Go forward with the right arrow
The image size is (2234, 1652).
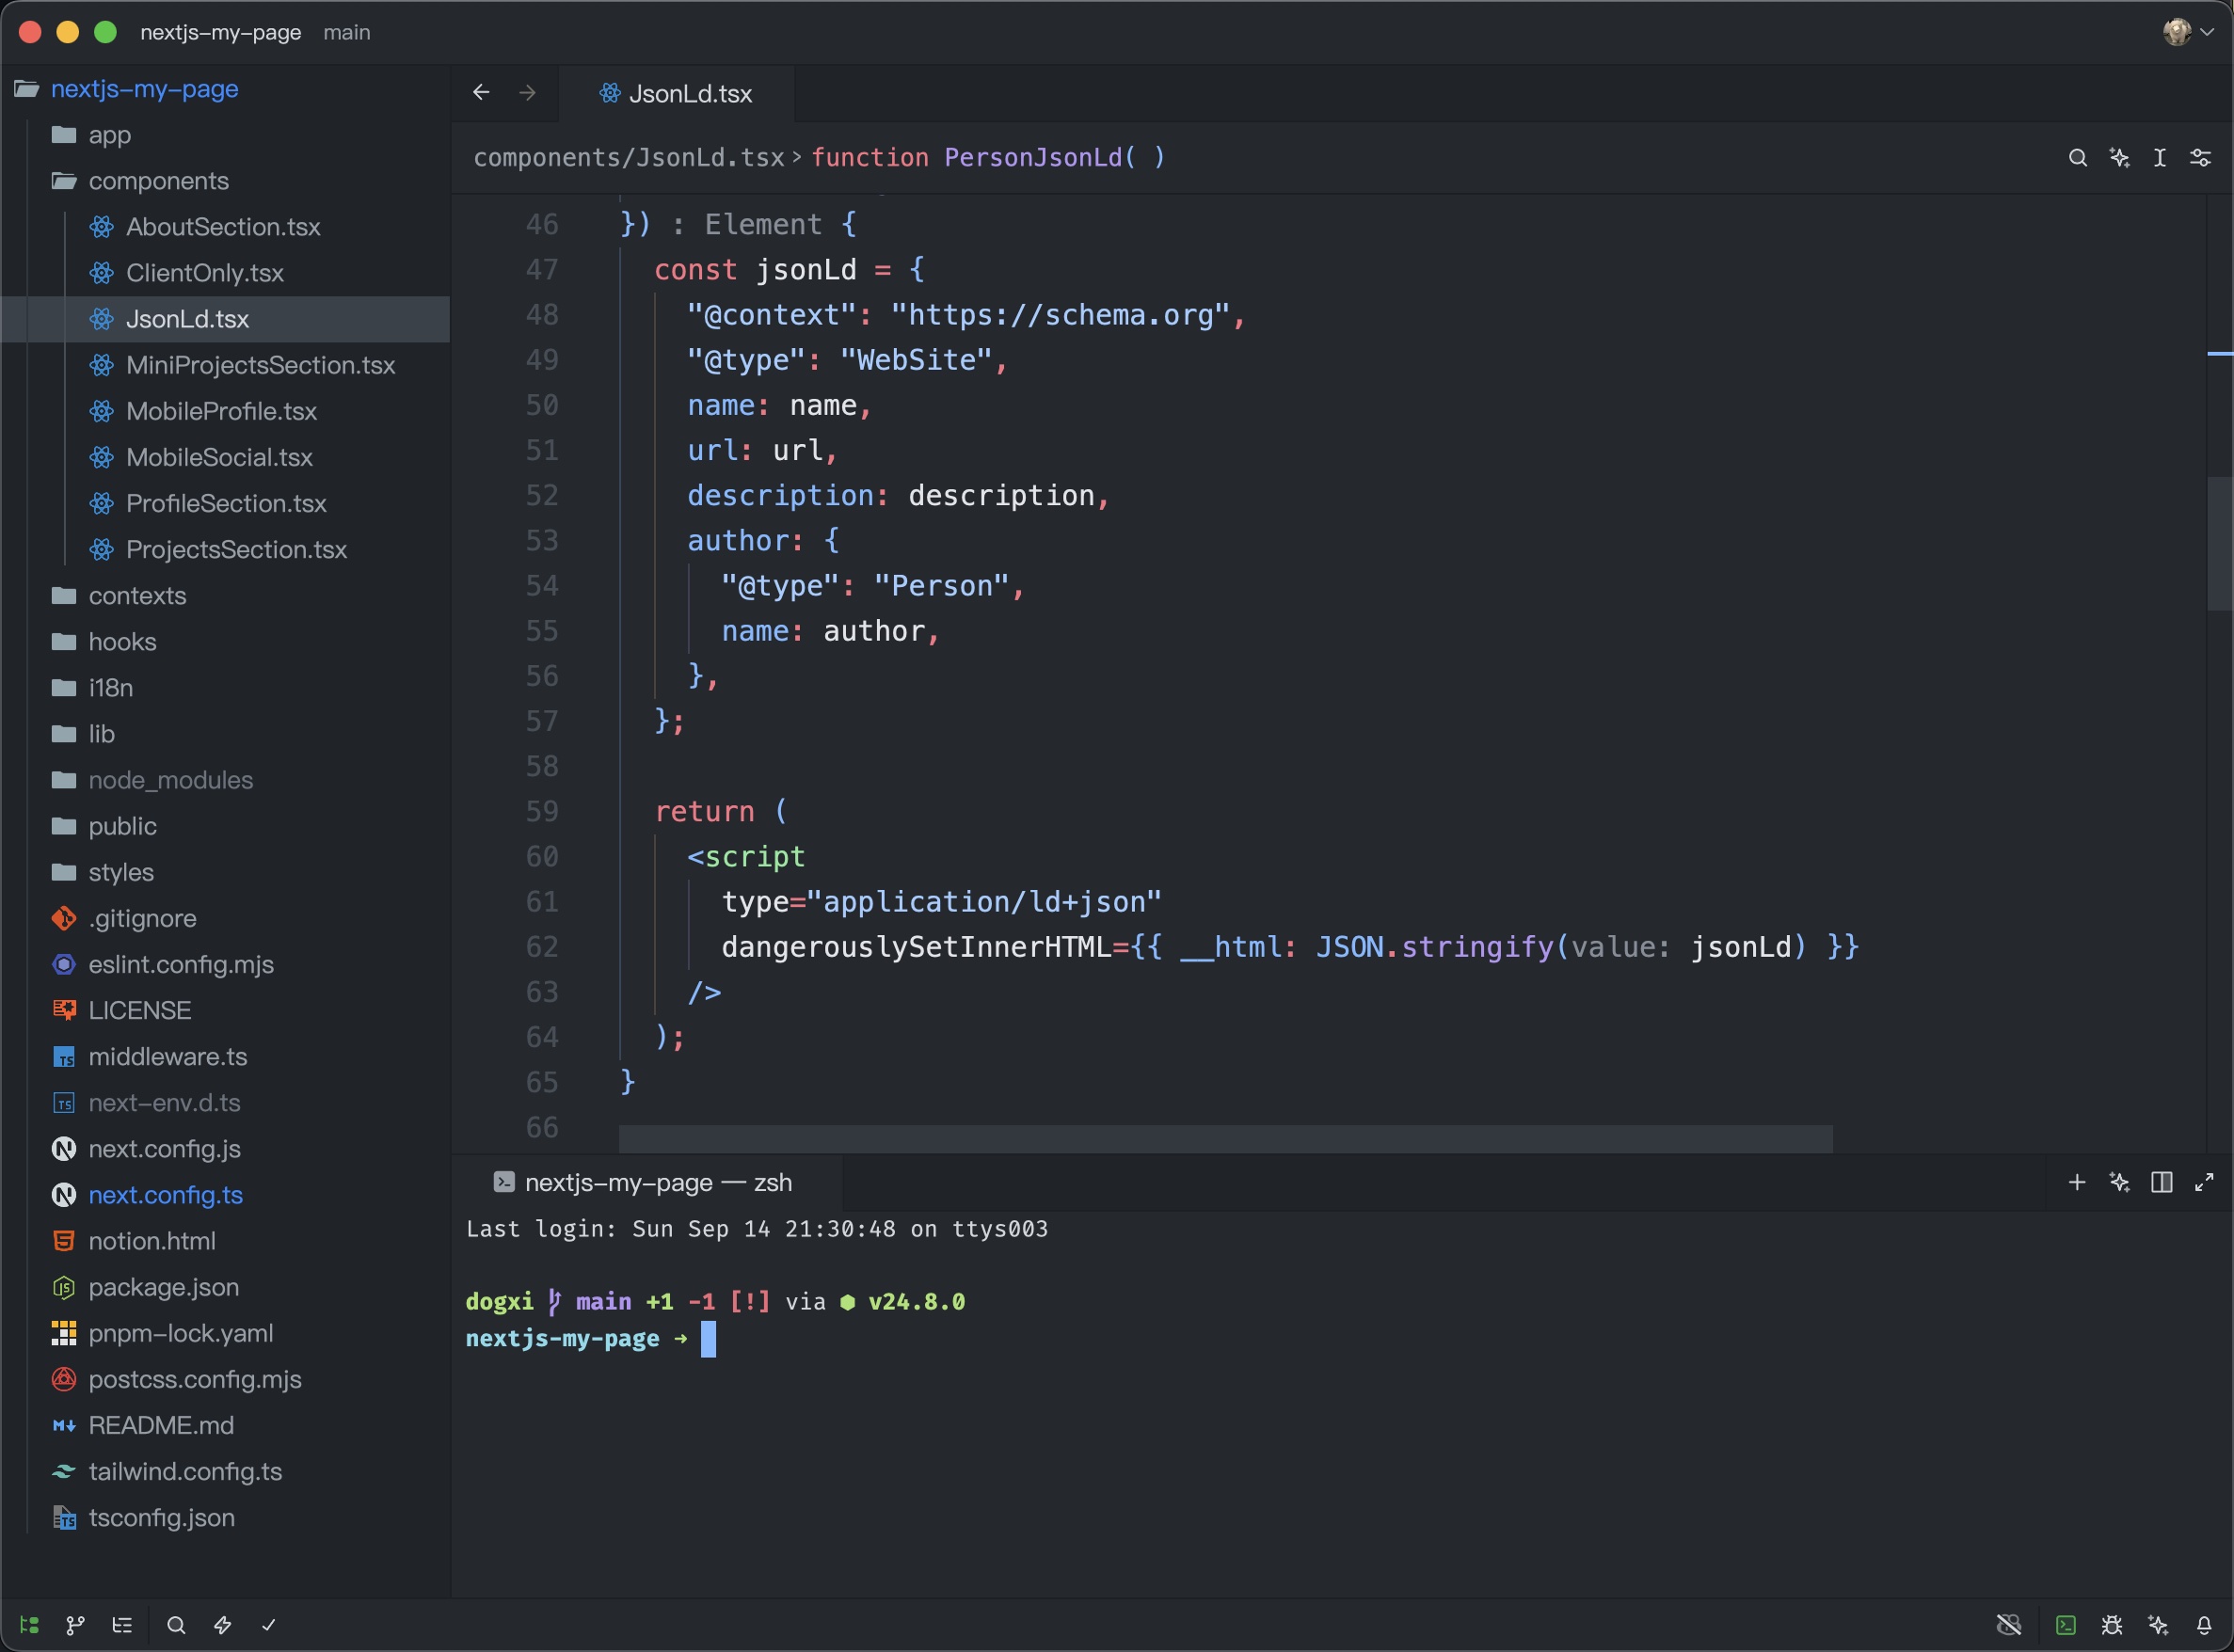[x=527, y=92]
